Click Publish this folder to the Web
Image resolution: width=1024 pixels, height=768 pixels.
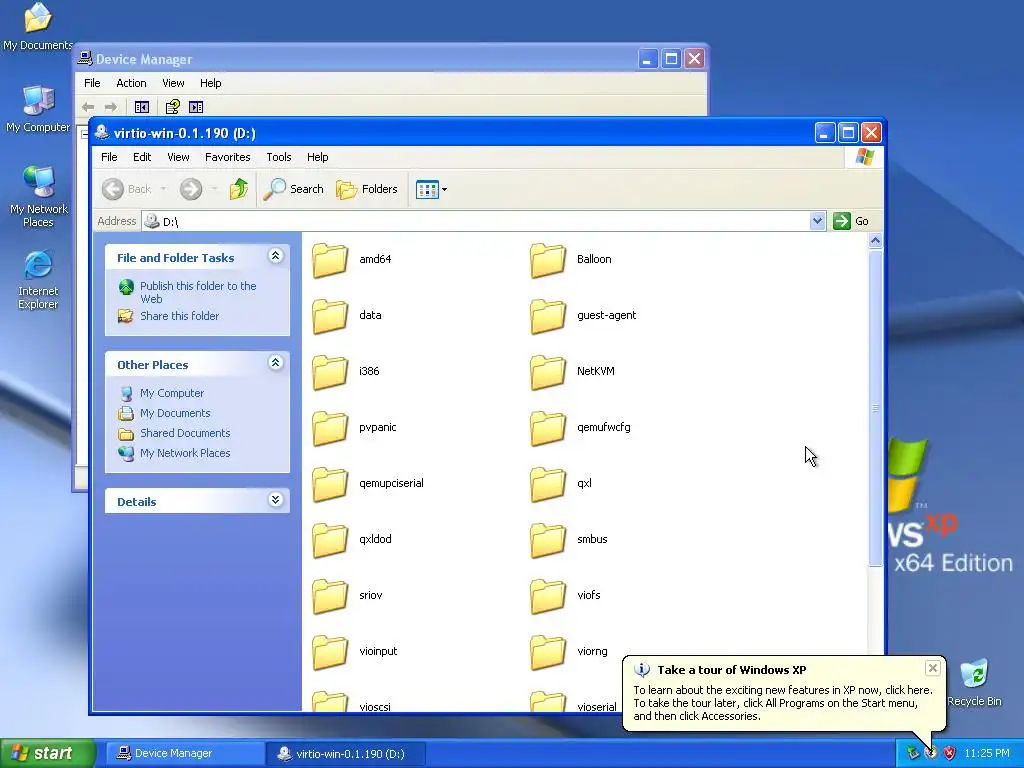(x=198, y=292)
